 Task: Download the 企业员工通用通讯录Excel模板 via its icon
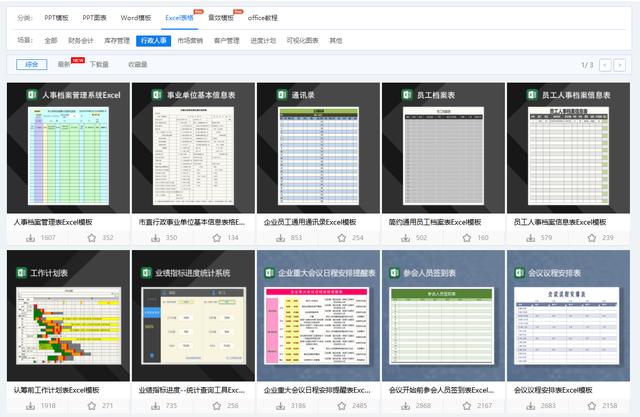[280, 238]
